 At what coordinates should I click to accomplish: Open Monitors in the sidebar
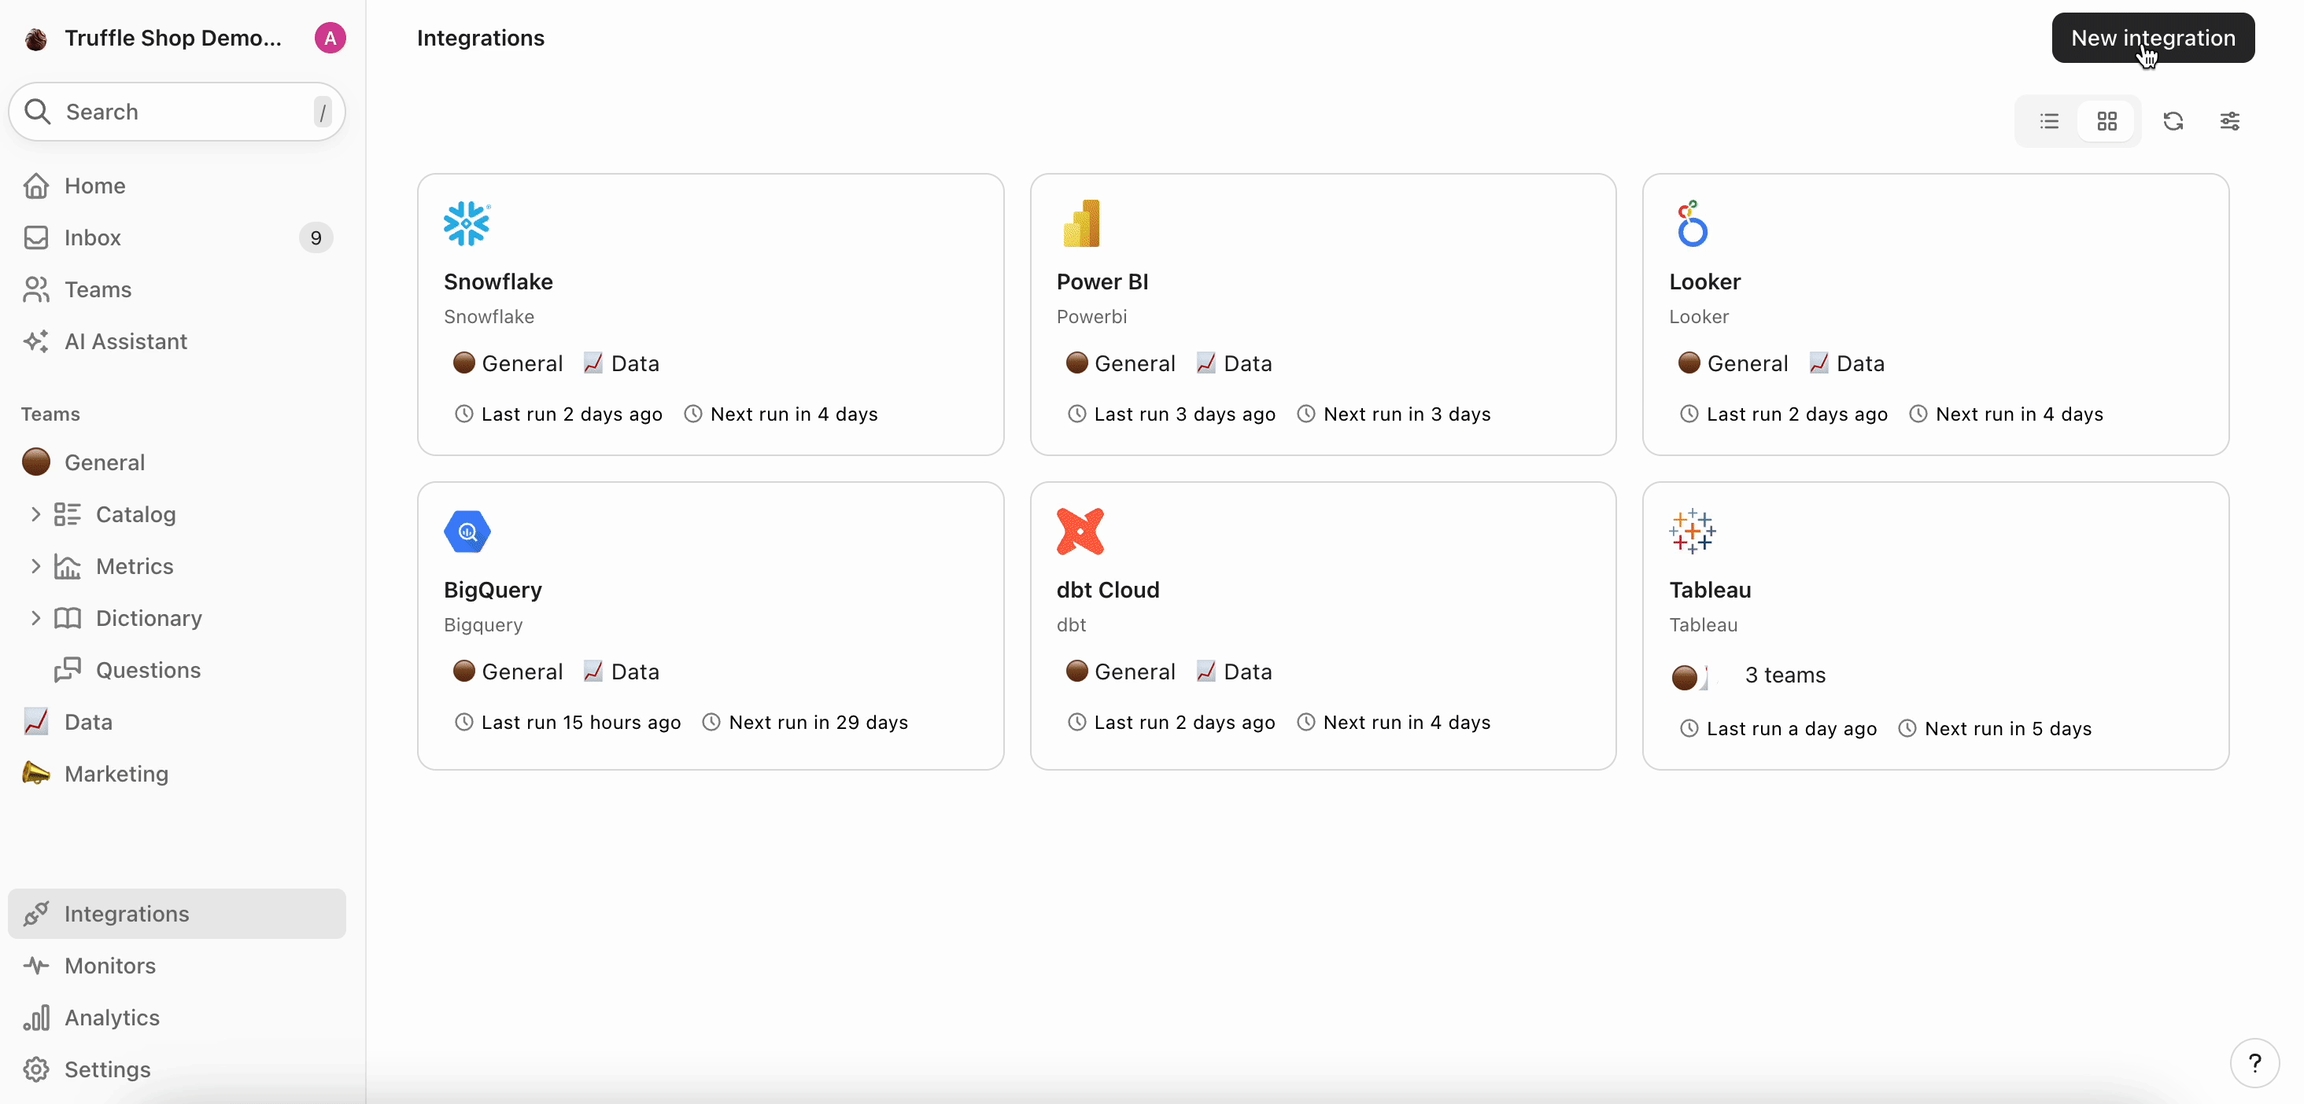coord(110,966)
